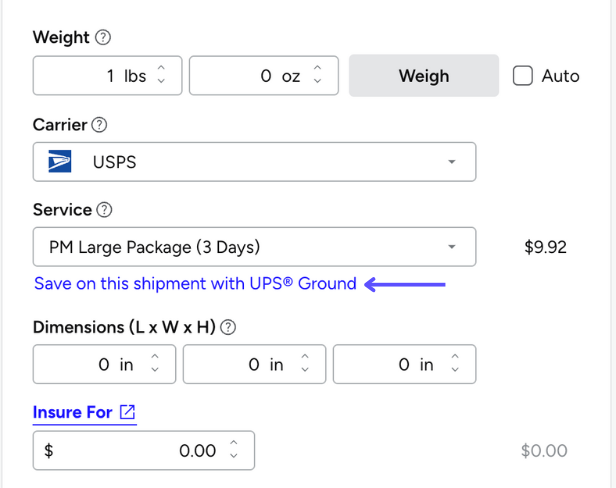The image size is (616, 488).
Task: Click the pounds weight stepper arrows
Action: point(162,76)
